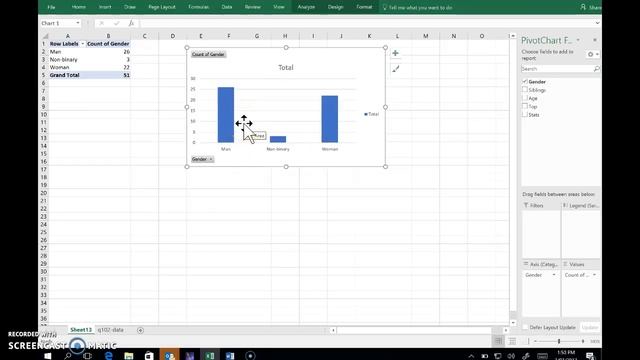Open the Action Center notifications icon
The height and width of the screenshot is (360, 640).
[590, 356]
